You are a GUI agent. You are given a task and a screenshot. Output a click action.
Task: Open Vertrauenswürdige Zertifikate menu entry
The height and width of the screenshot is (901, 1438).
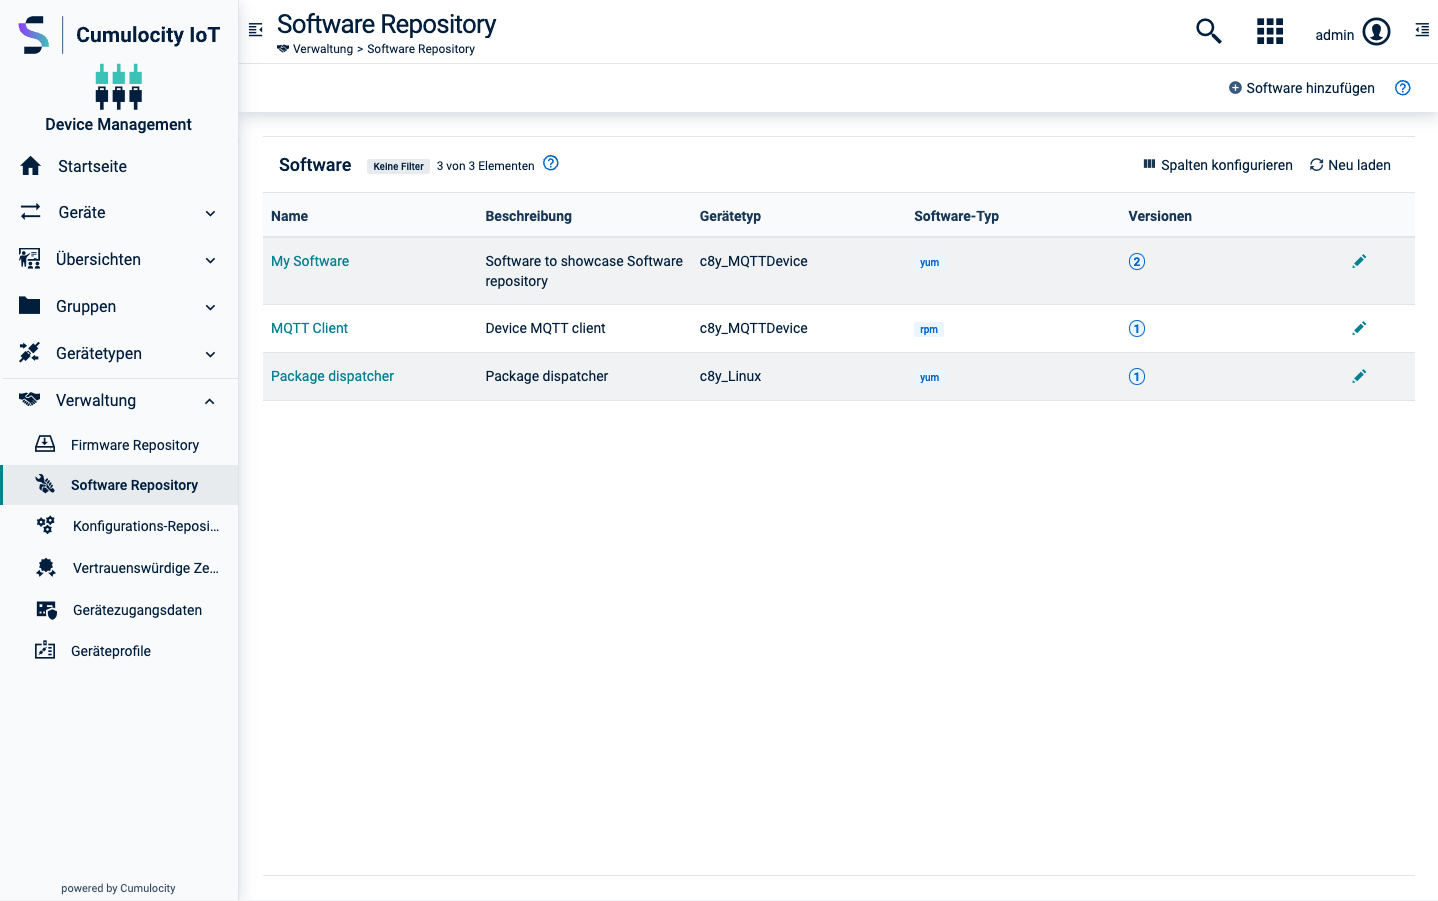[119, 568]
